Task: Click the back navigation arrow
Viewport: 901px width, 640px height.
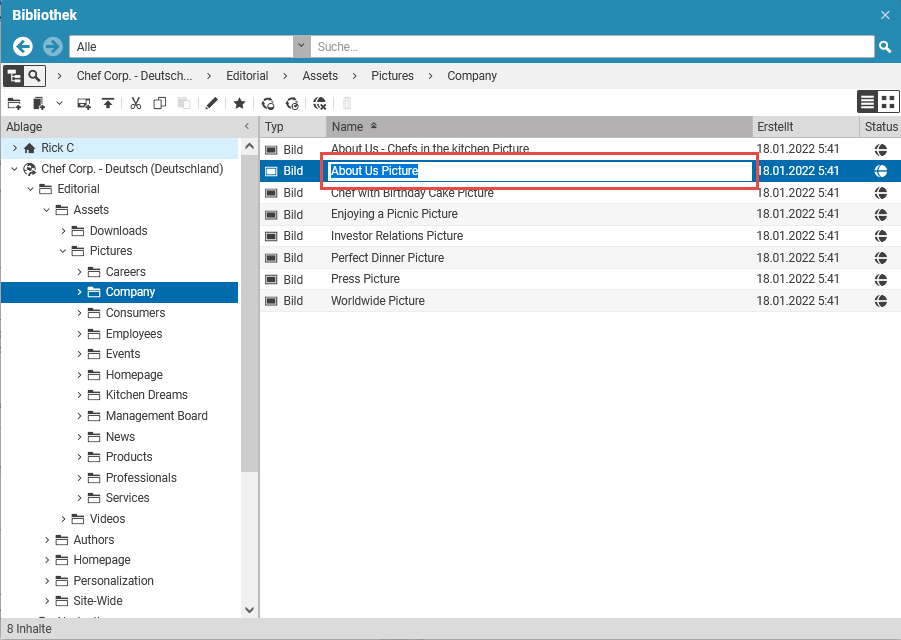Action: tap(23, 47)
